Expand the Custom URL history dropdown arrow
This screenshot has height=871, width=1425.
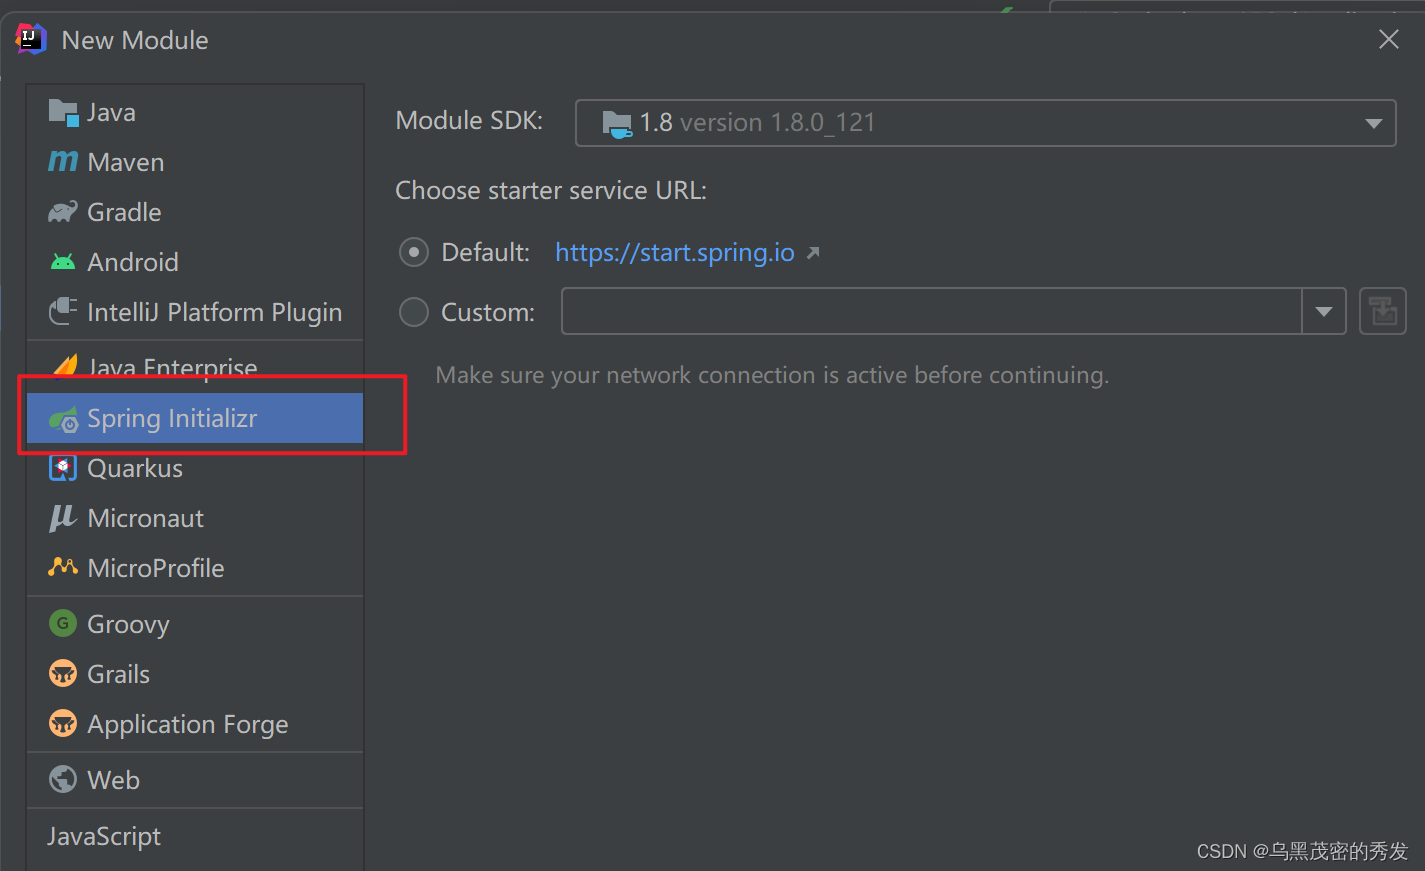pyautogui.click(x=1324, y=312)
